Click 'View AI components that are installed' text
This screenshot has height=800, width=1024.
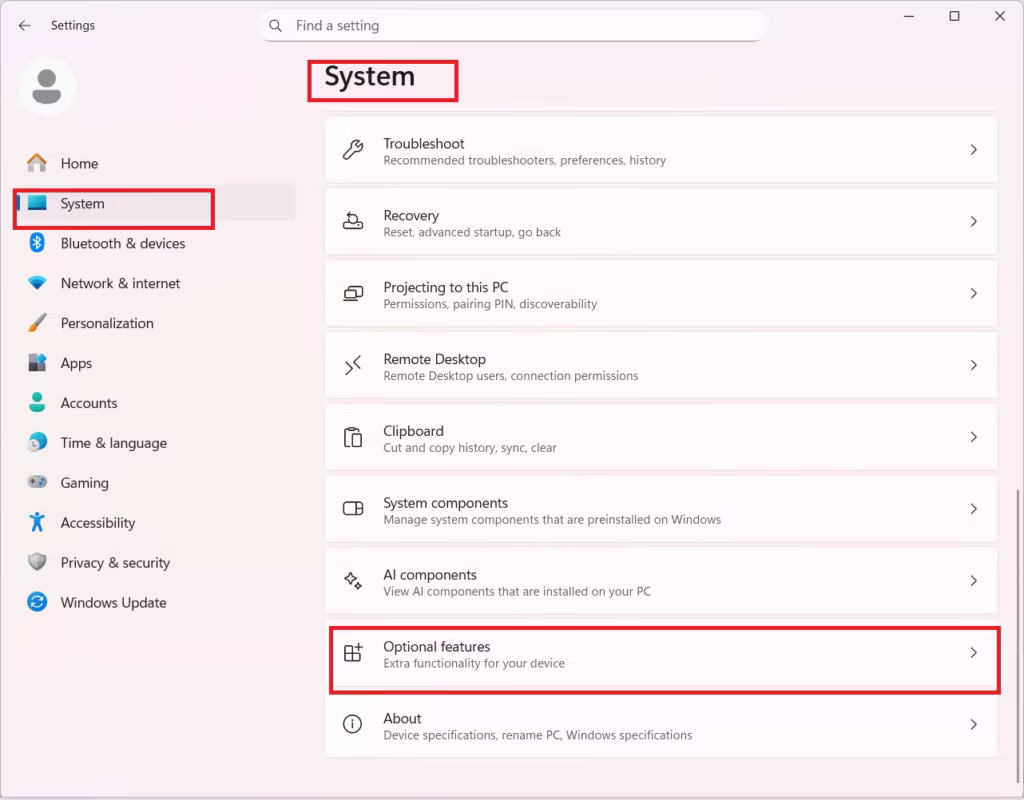coord(517,592)
